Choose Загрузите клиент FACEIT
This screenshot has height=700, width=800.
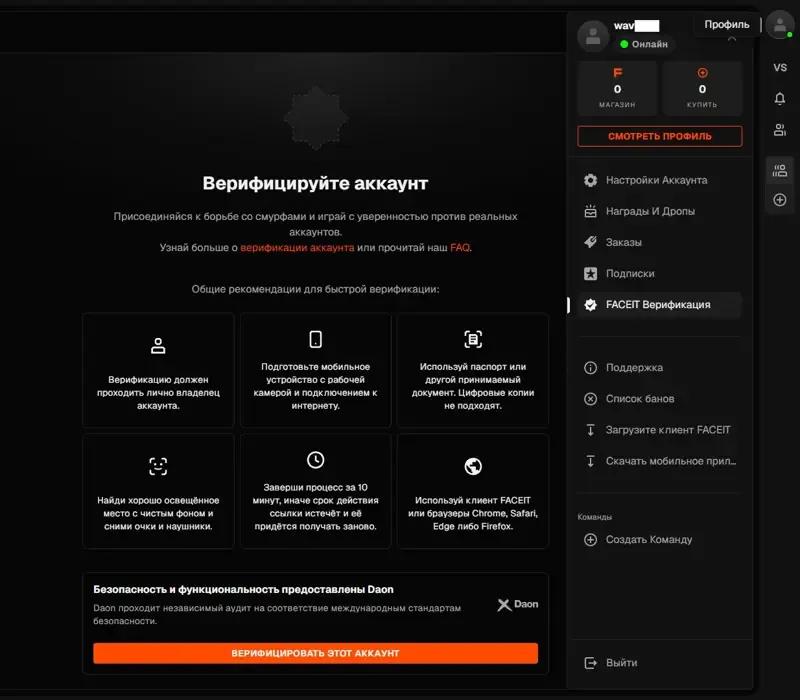tap(660, 430)
